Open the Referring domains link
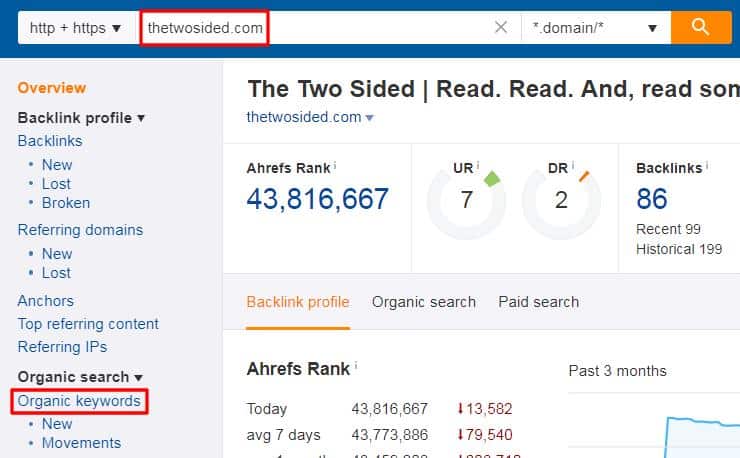This screenshot has width=740, height=458. pos(80,230)
